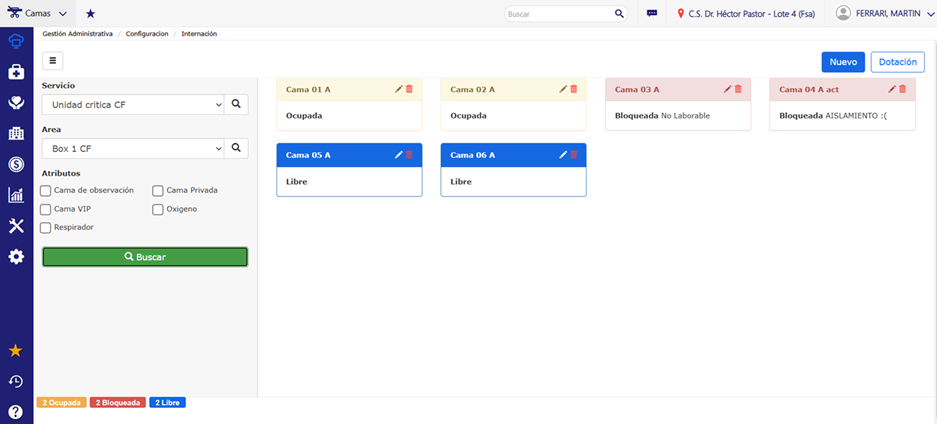Expand the Camas module menu

coord(37,13)
